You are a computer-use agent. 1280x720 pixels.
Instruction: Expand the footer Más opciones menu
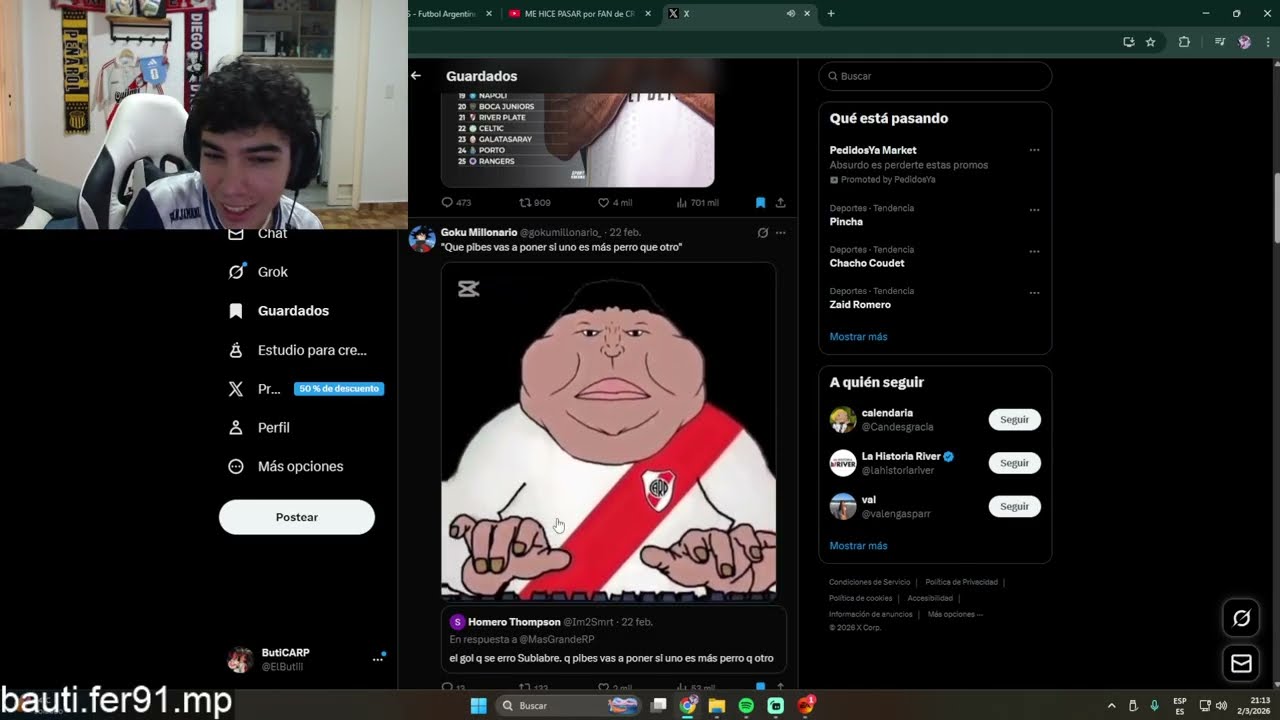pyautogui.click(x=954, y=614)
